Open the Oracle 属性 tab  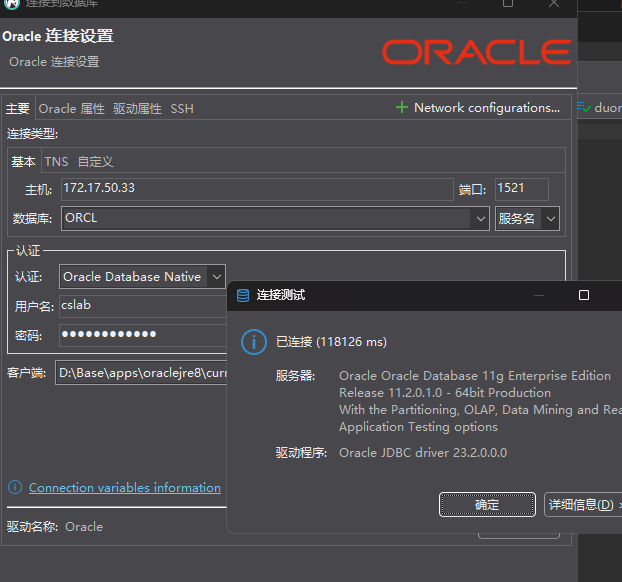coord(71,108)
